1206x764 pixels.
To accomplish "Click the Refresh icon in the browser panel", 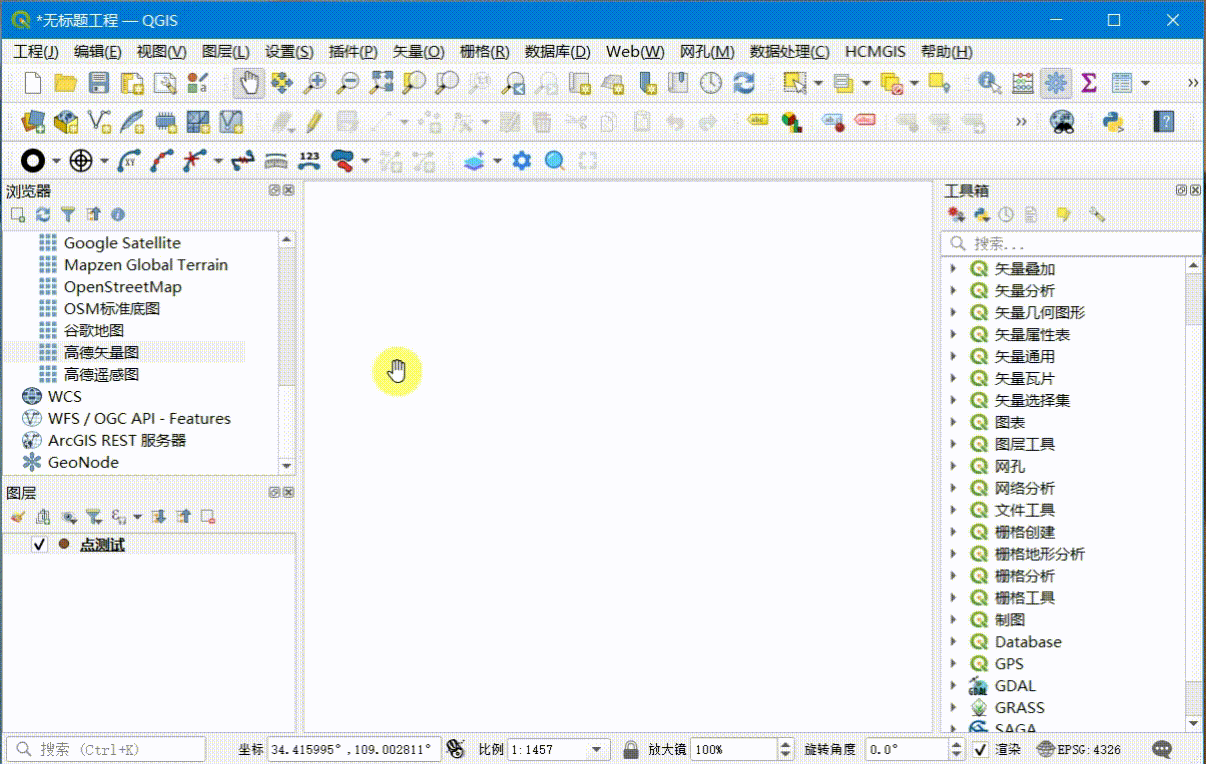I will [43, 214].
